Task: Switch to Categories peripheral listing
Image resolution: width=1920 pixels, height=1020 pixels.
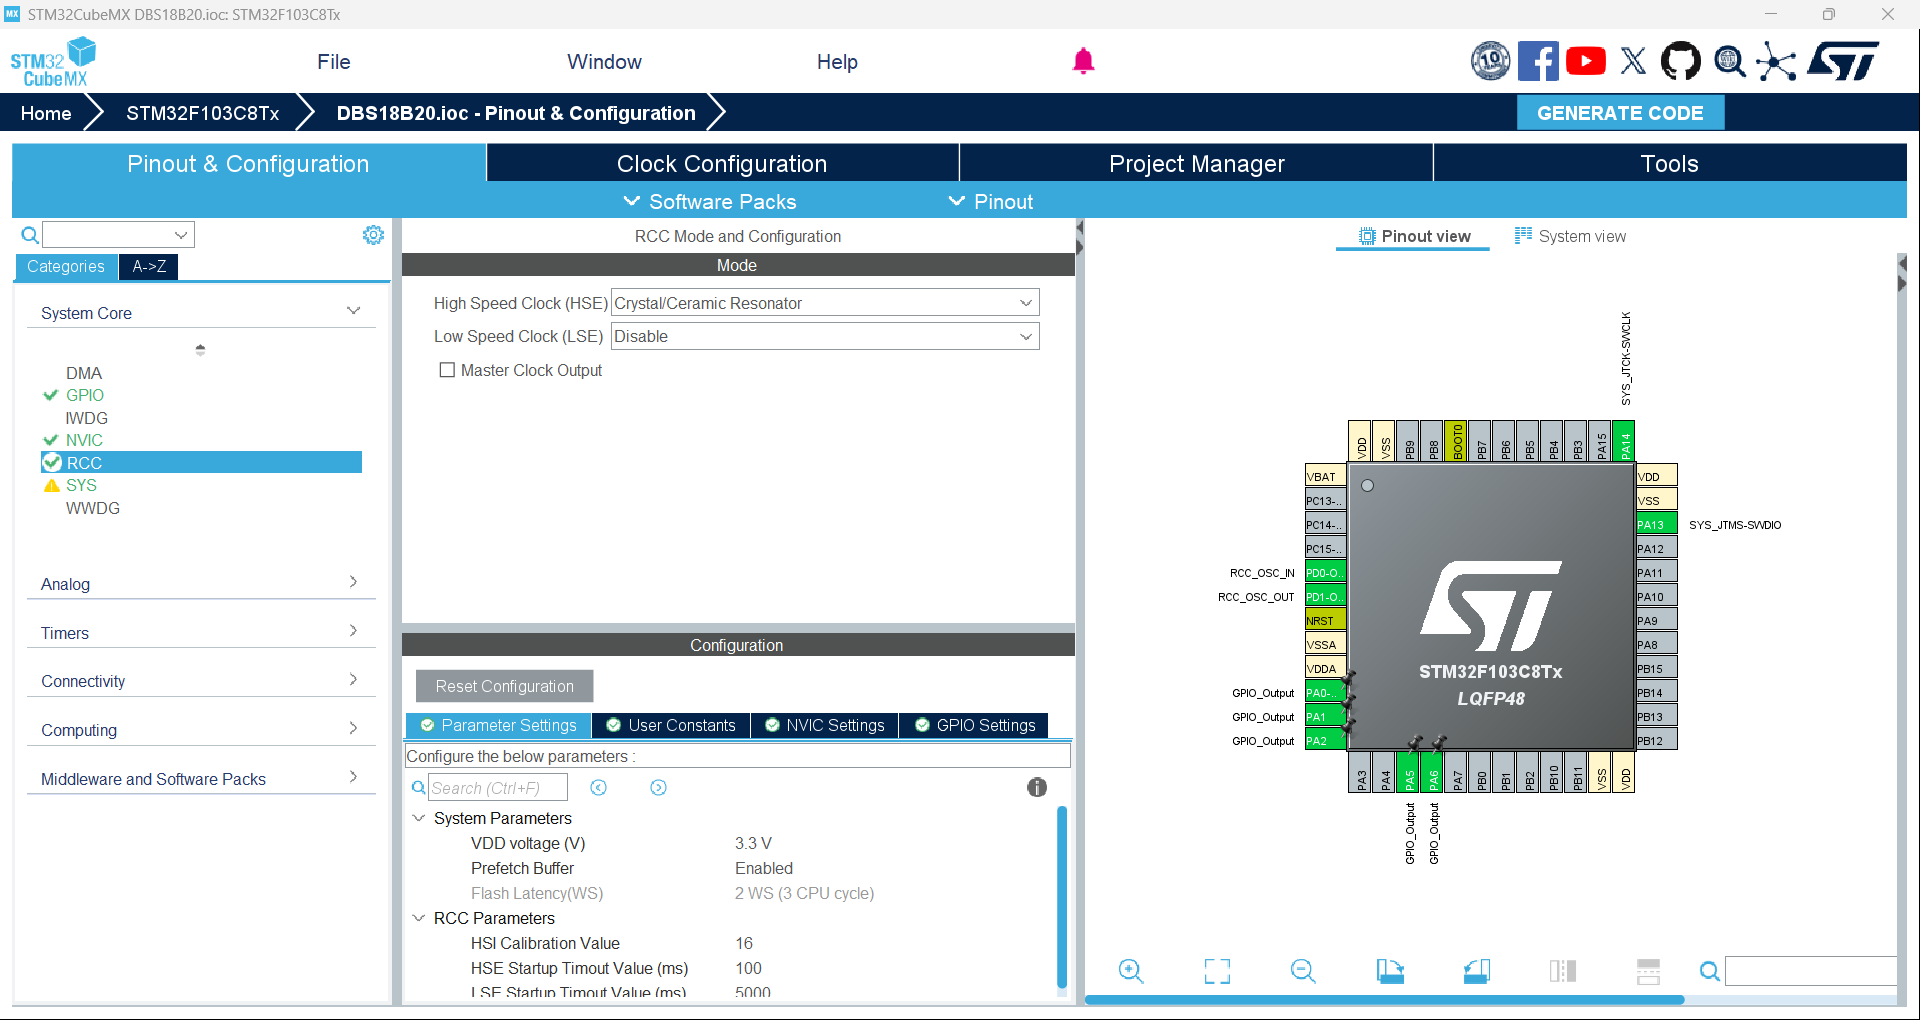Action: point(66,267)
